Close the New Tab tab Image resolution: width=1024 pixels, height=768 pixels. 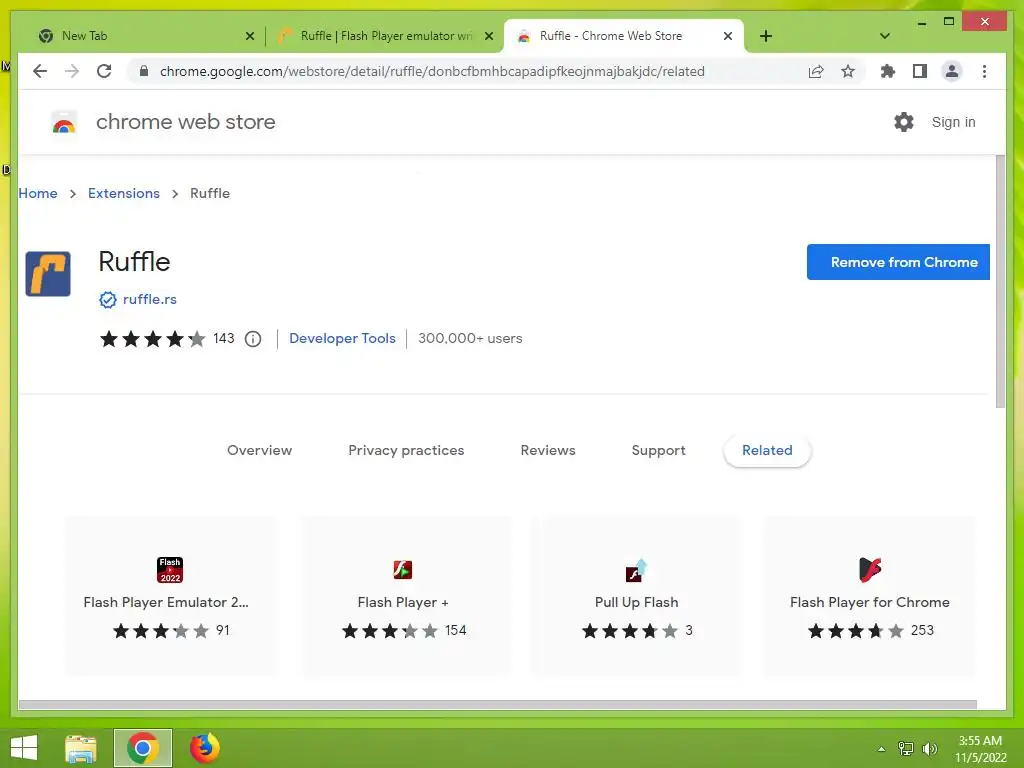[249, 36]
